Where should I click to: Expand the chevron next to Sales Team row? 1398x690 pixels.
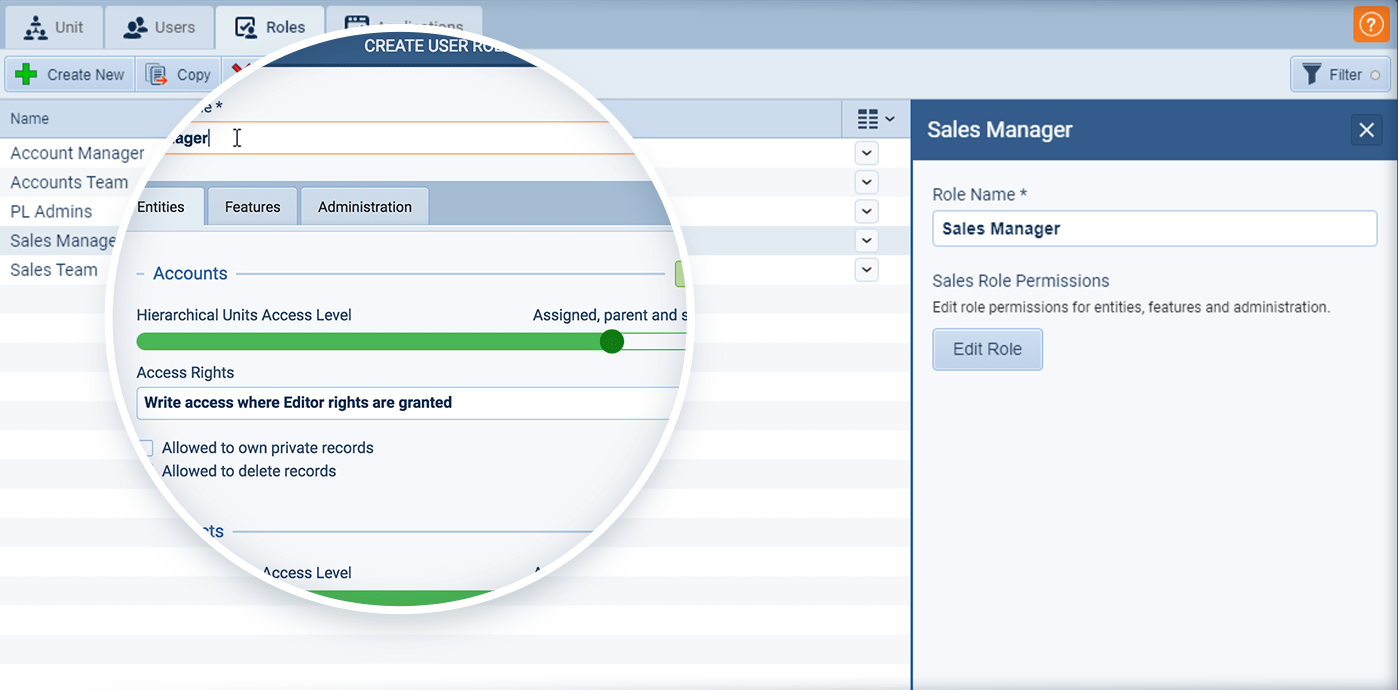click(x=866, y=270)
